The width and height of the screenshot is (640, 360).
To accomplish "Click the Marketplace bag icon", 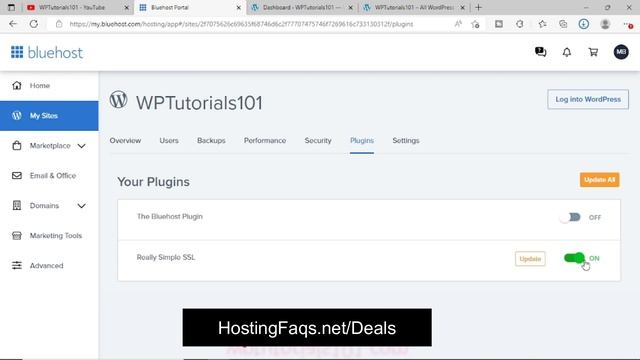I will pyautogui.click(x=17, y=145).
